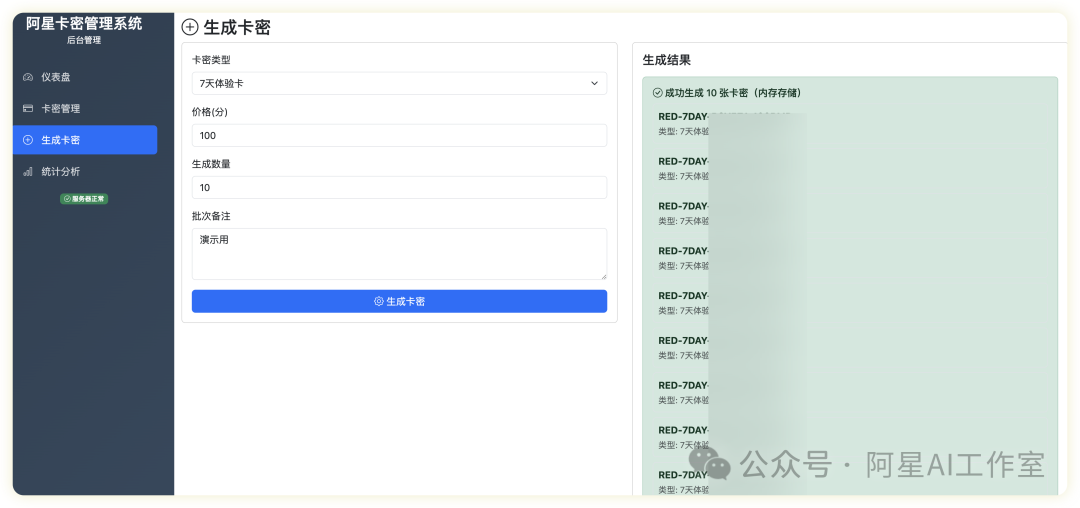Viewport: 1080px width, 508px height.
Task: Click the 阿星卡密管理系统 title
Action: point(85,23)
